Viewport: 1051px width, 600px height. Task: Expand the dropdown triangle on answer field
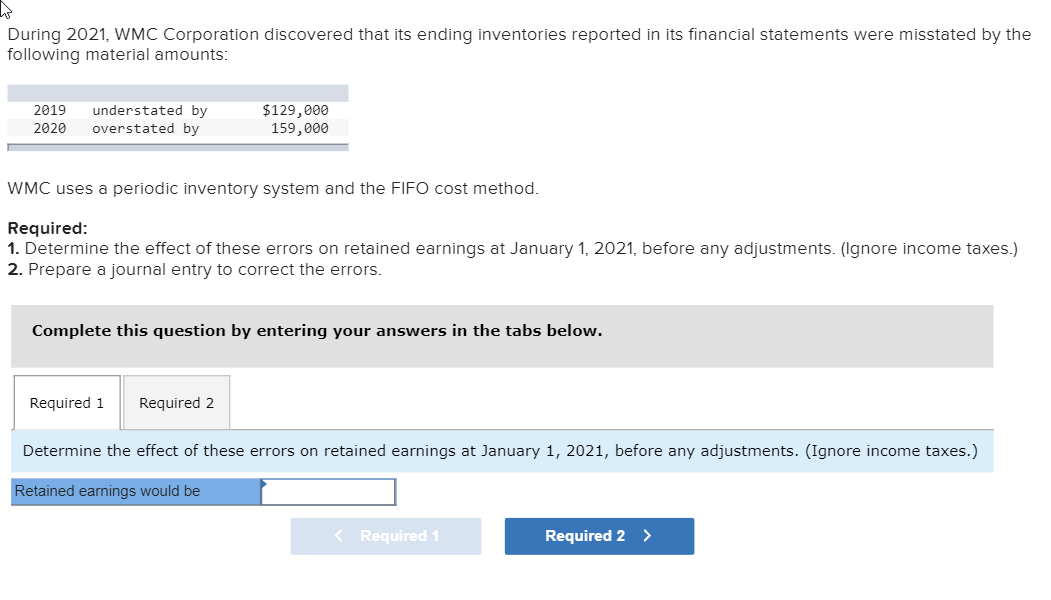click(x=265, y=484)
